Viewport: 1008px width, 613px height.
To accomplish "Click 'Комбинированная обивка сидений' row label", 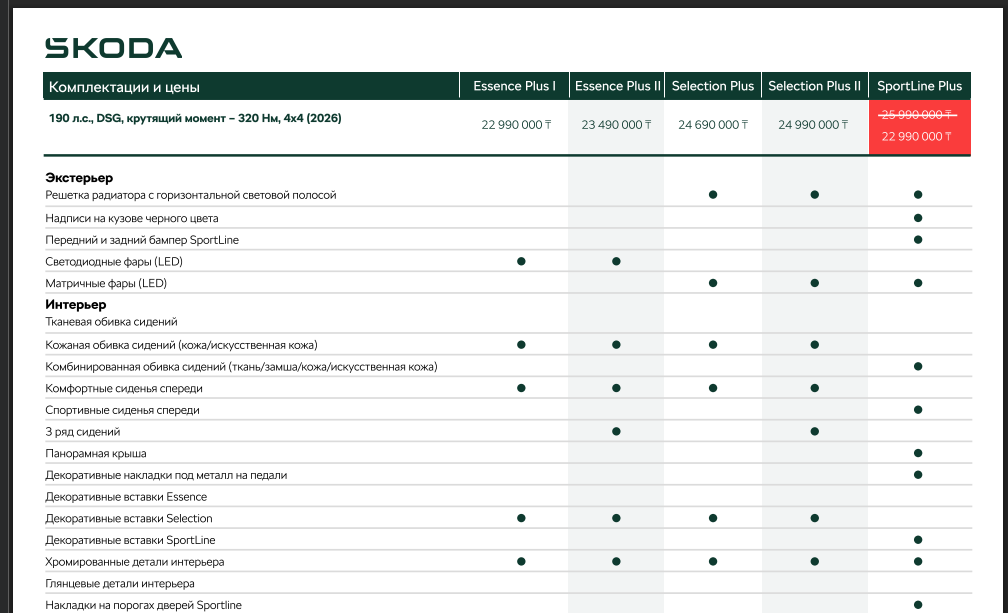I will 241,367.
